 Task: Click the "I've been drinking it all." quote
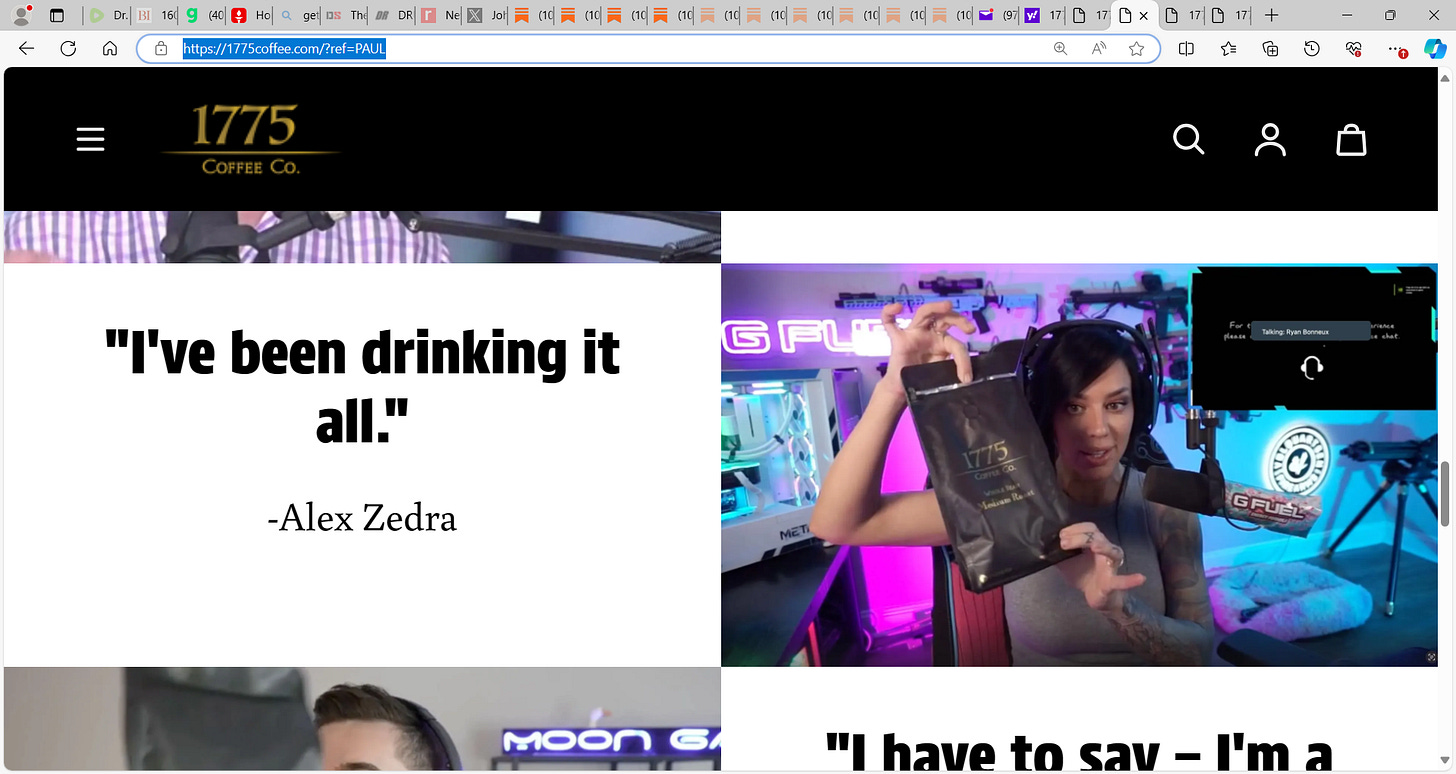362,386
